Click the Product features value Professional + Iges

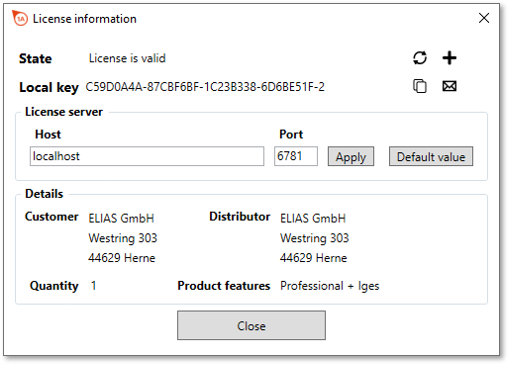click(x=330, y=286)
